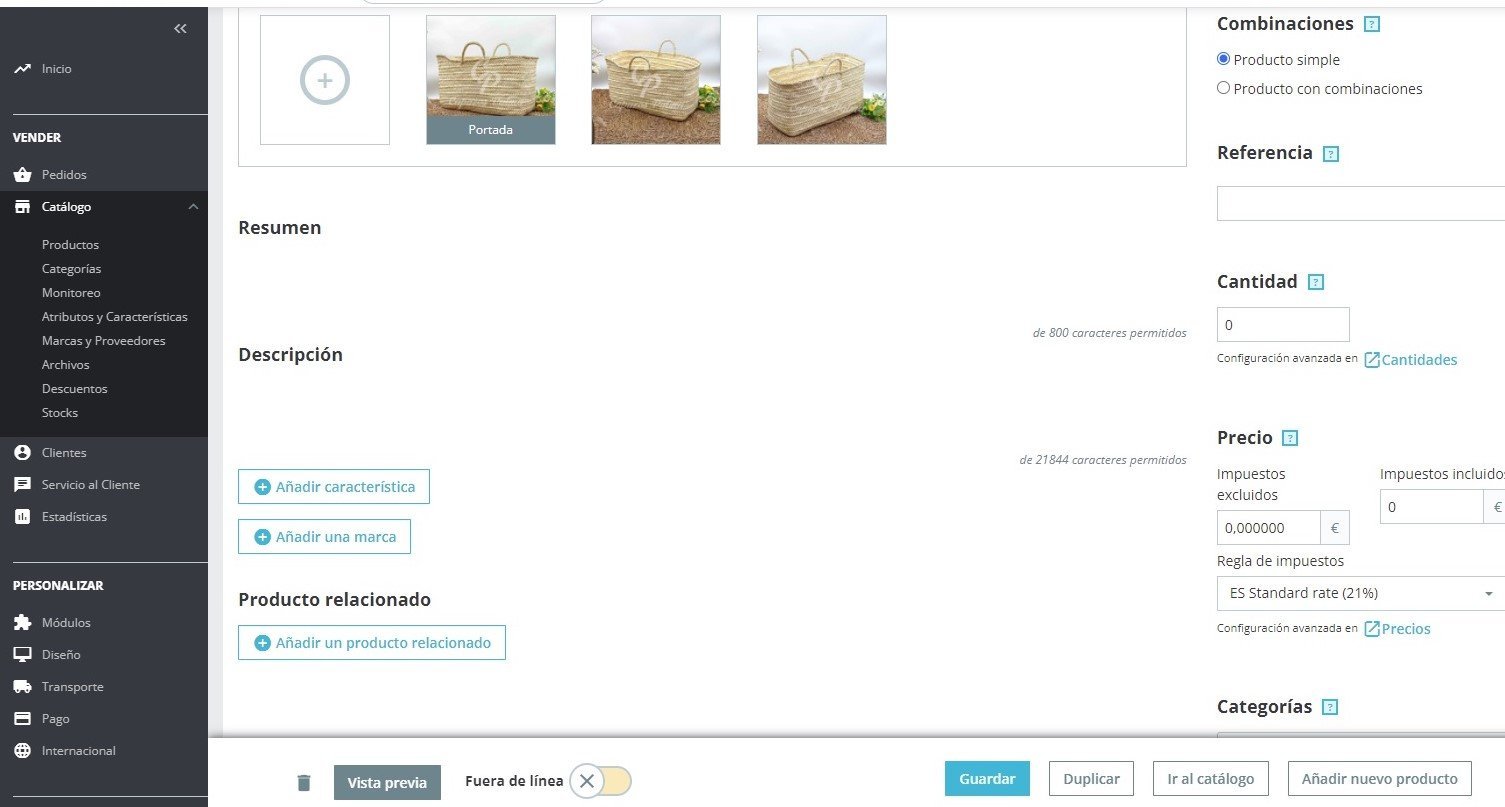
Task: Click the Transporte truck icon
Action: [22, 687]
